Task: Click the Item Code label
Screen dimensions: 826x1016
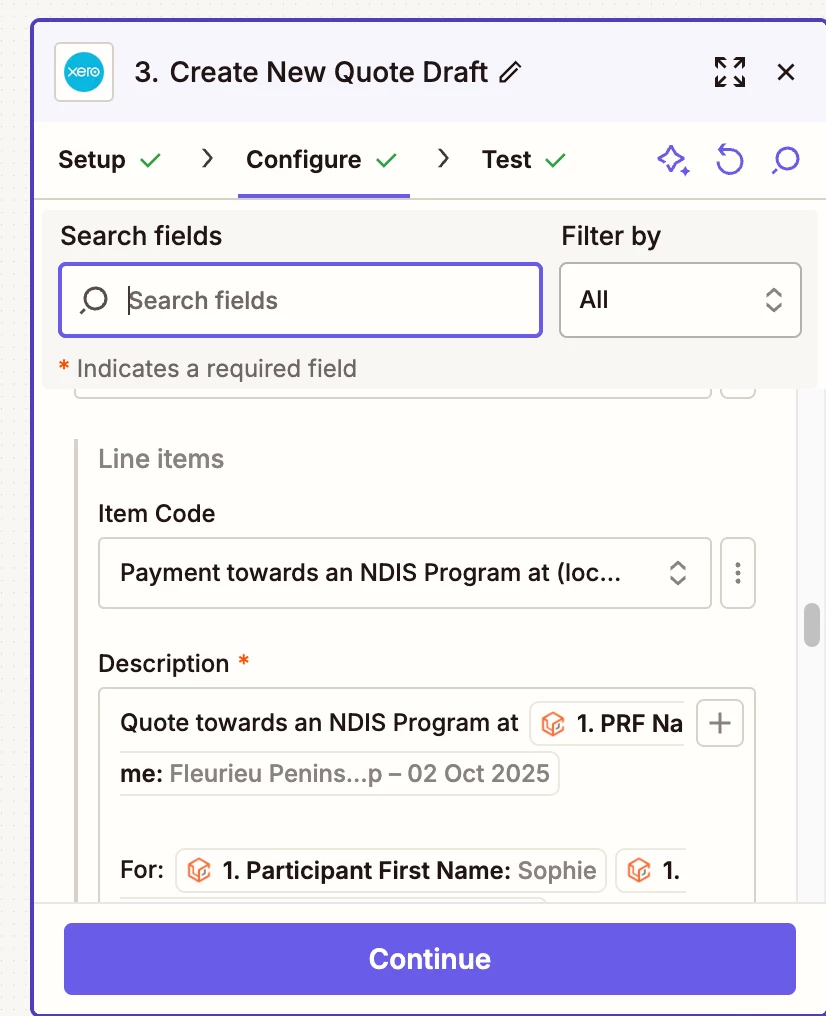Action: pos(157,514)
